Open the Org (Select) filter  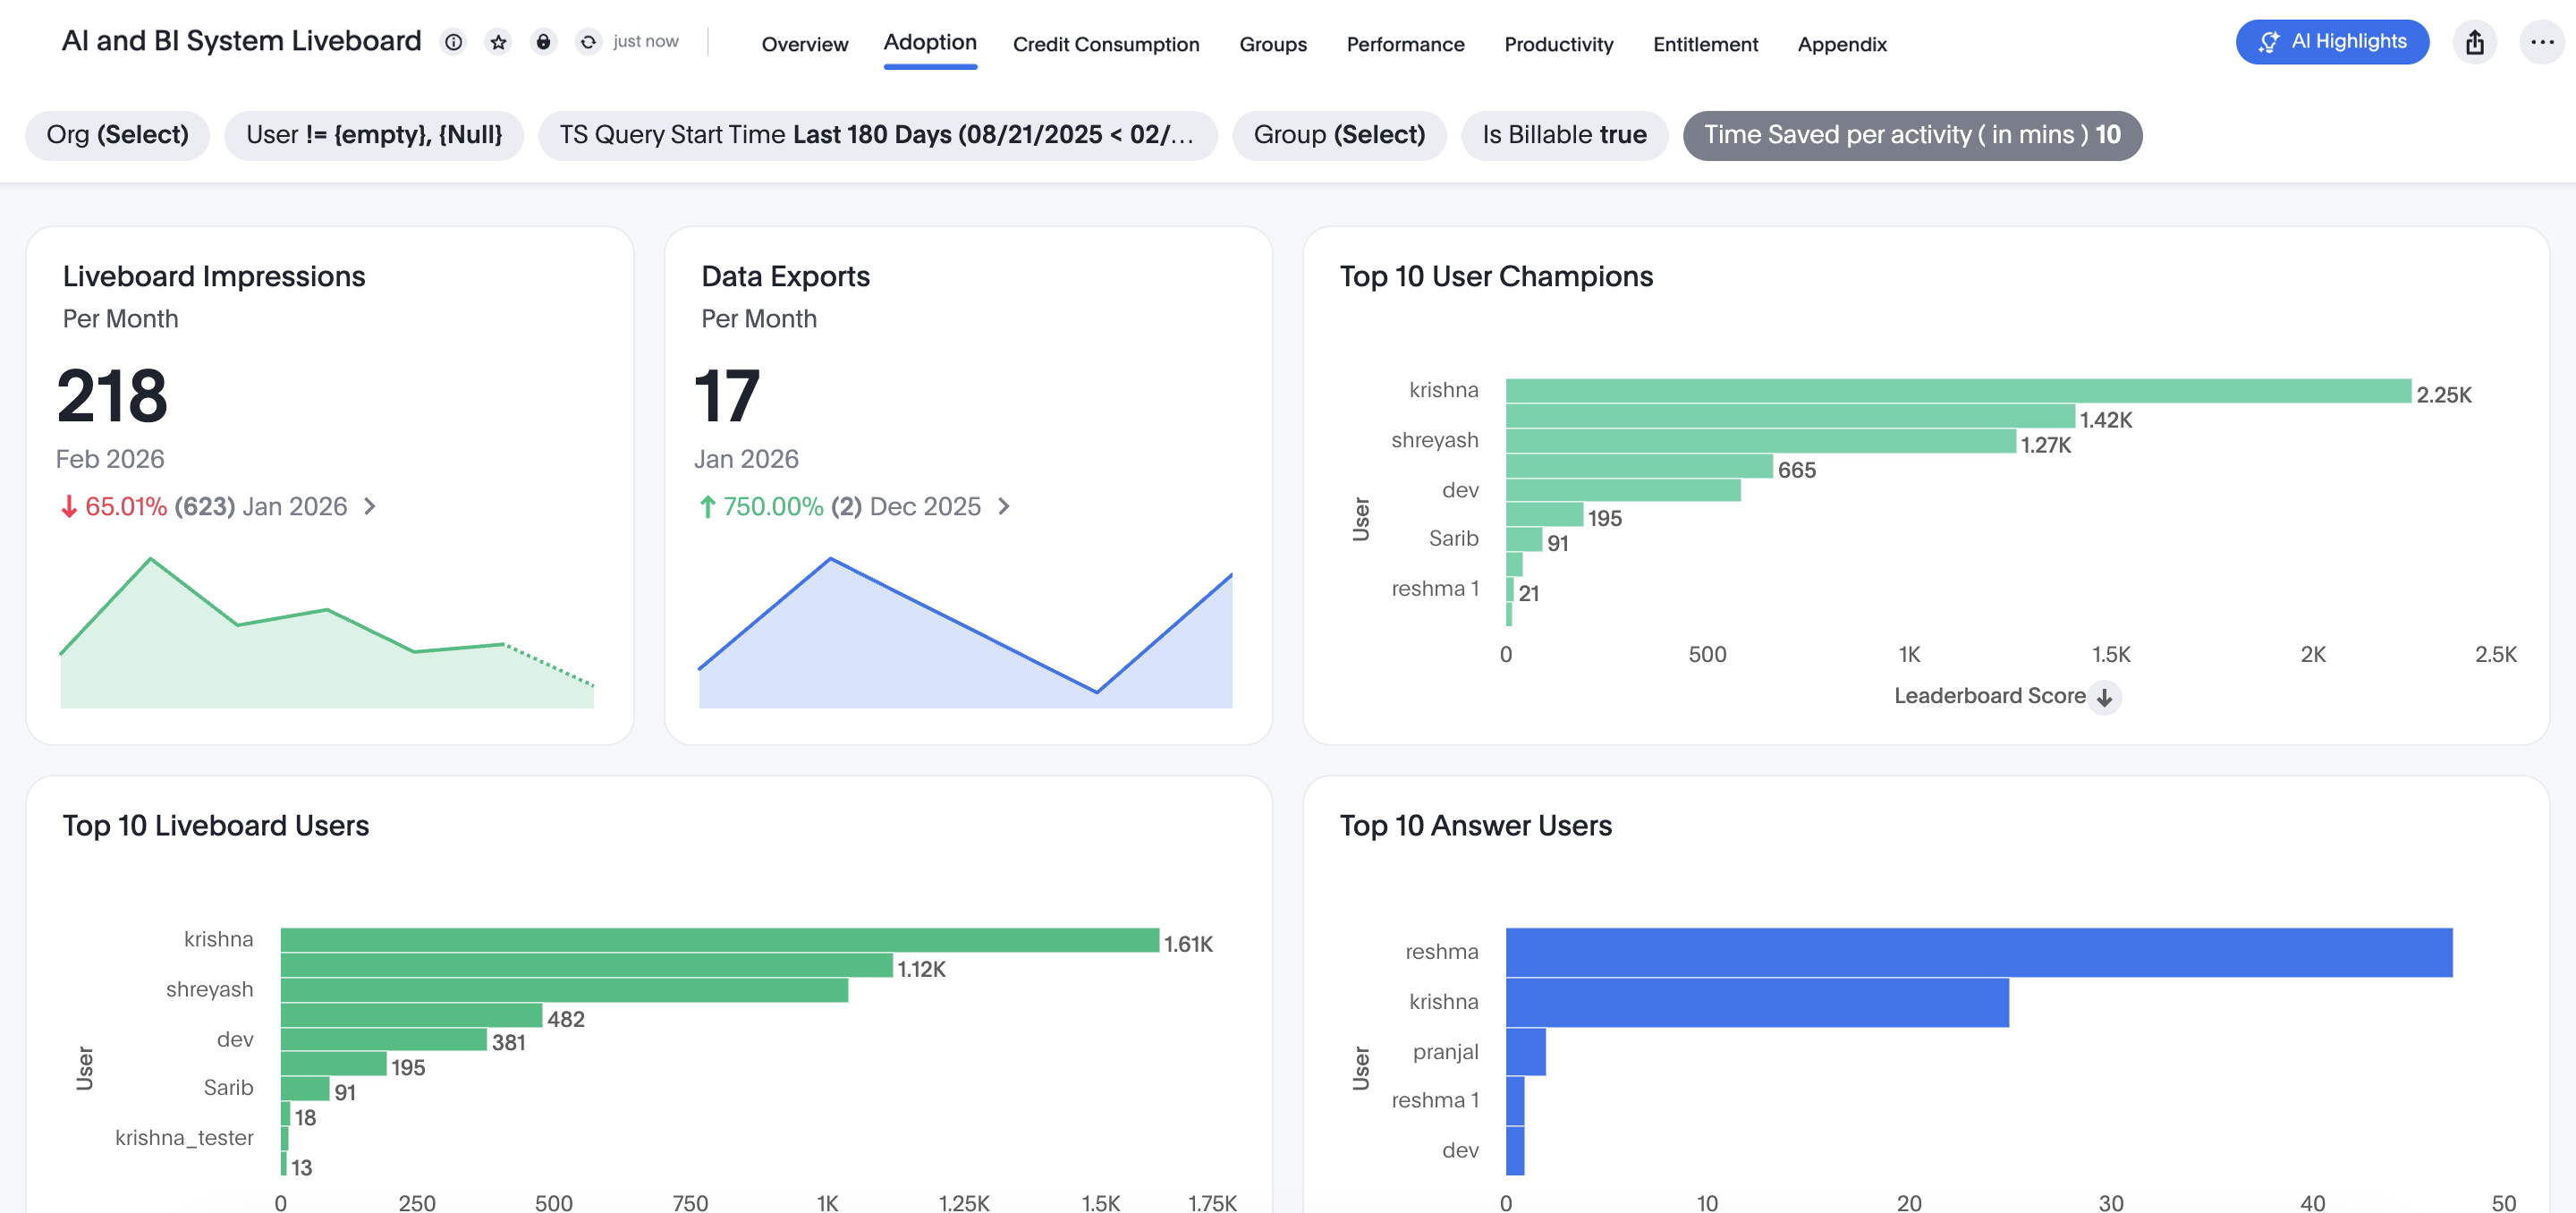pos(117,135)
